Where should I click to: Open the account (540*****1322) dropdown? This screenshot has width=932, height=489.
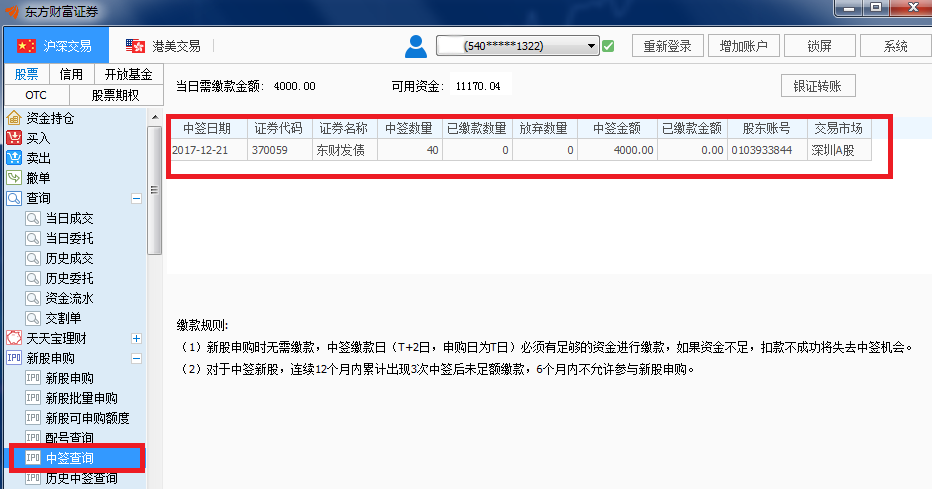click(x=517, y=46)
